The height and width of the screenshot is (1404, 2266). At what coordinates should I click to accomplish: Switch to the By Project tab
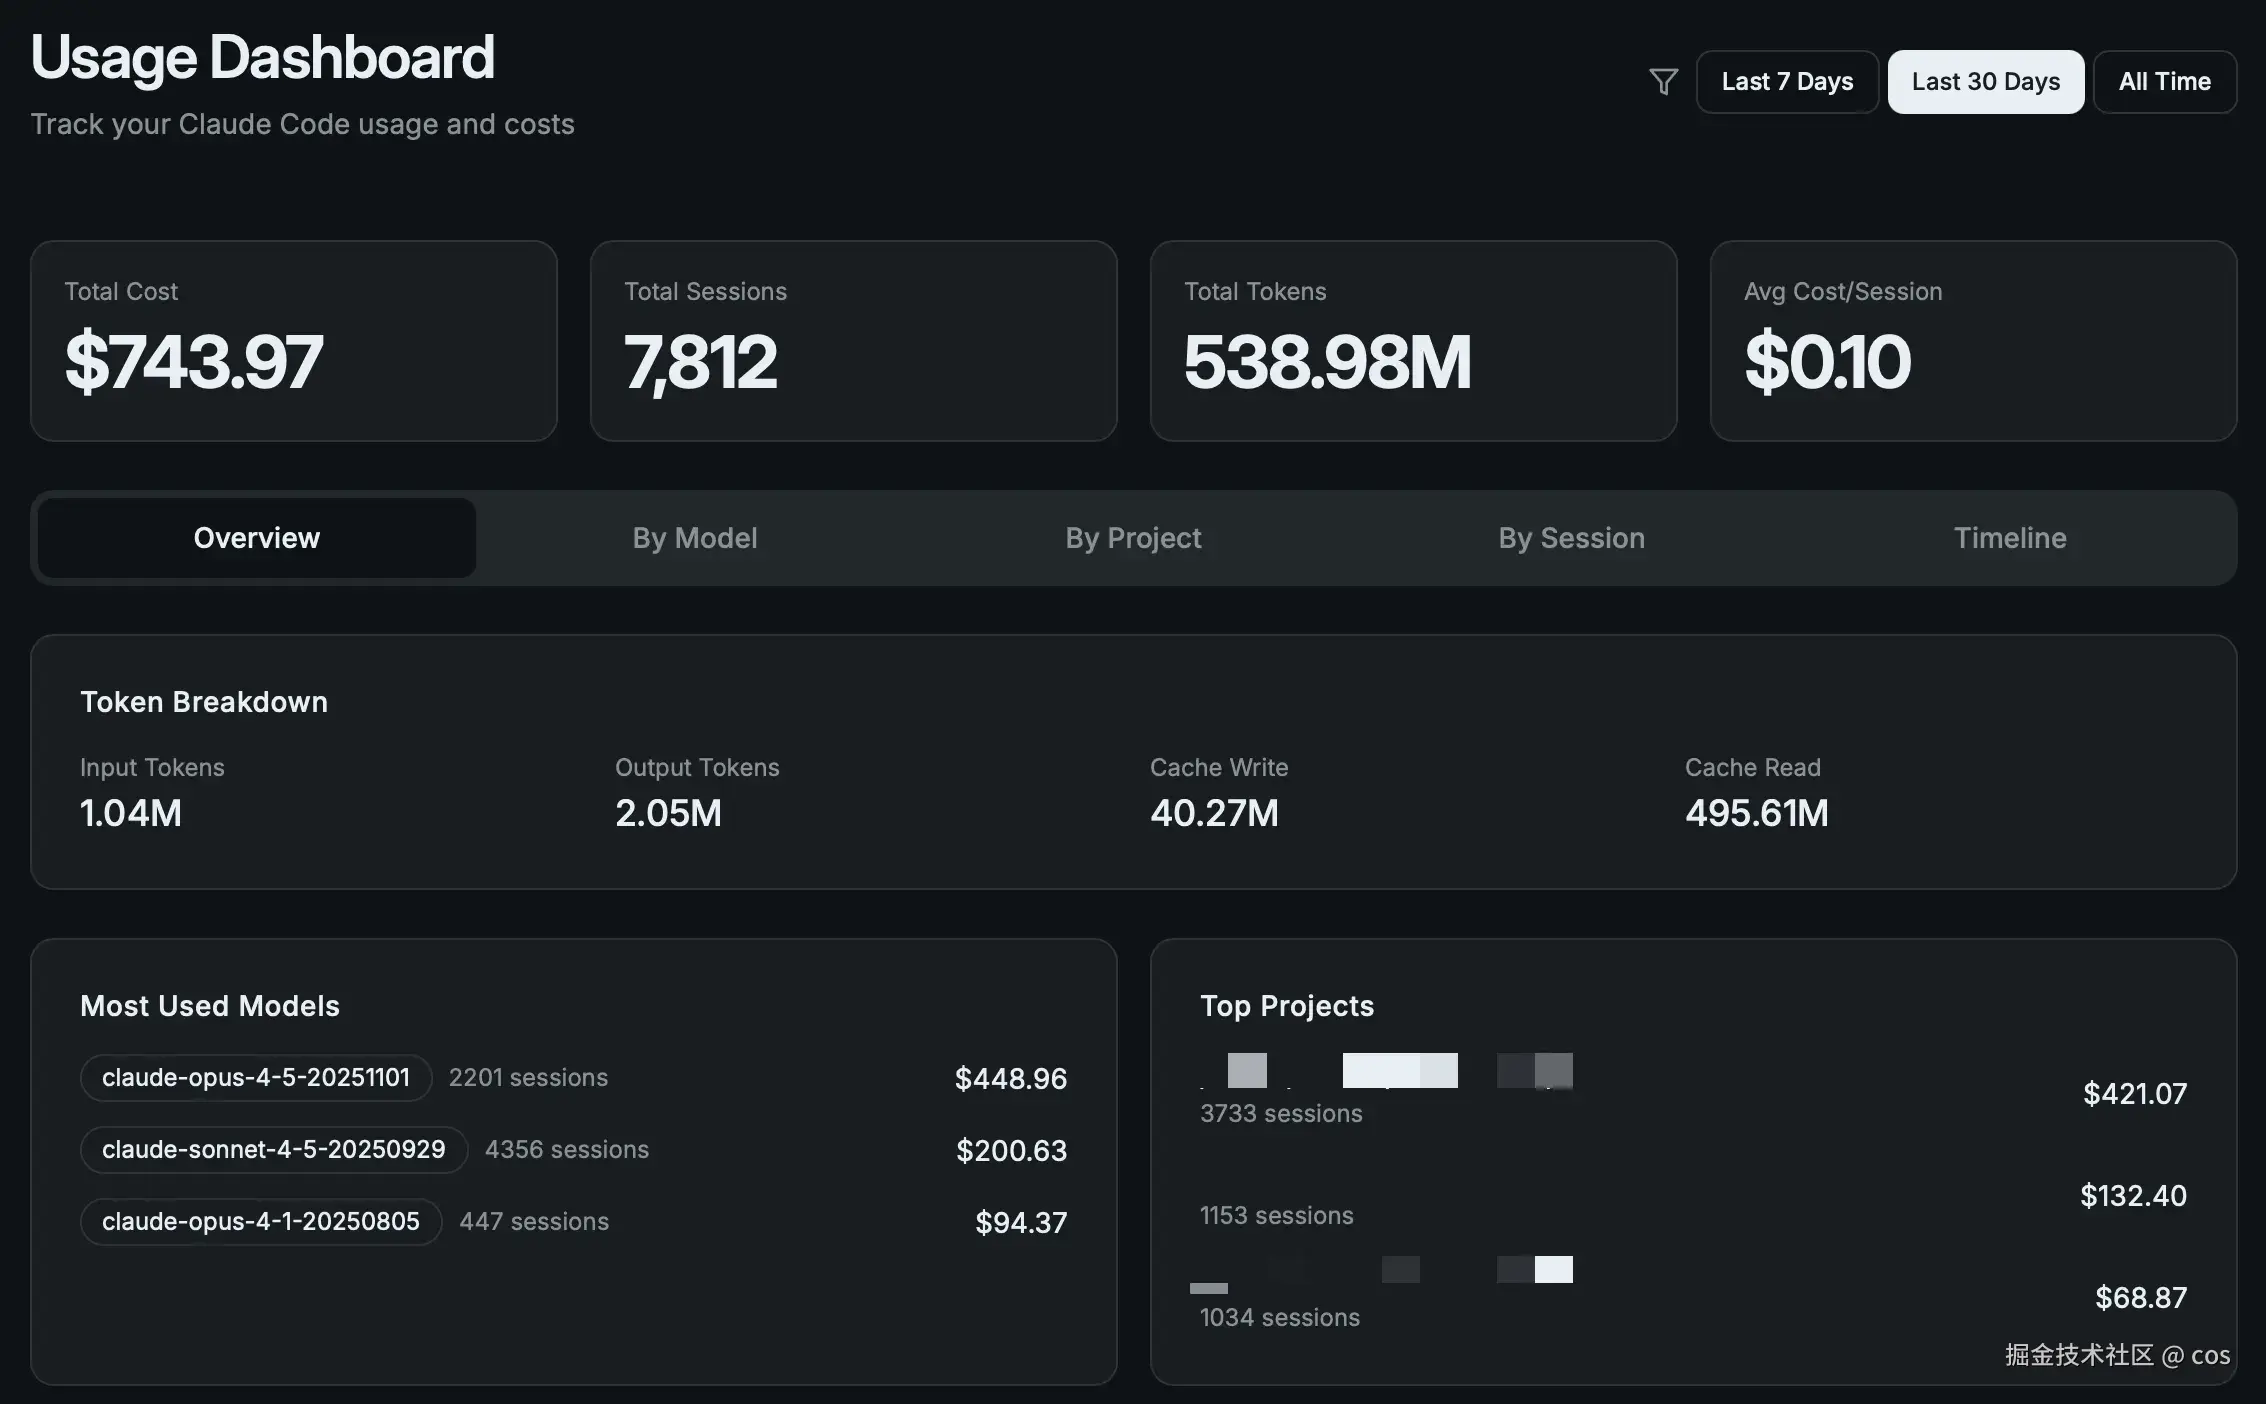(1133, 538)
